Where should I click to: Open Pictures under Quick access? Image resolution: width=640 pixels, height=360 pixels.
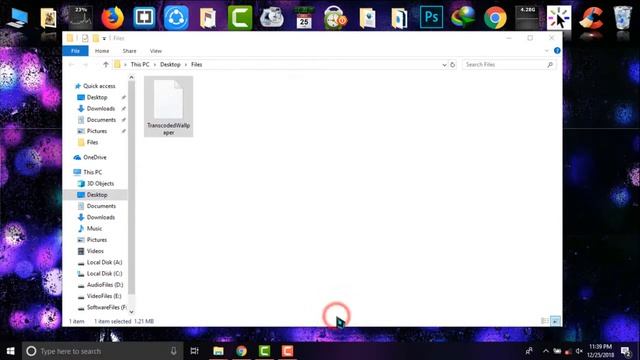pyautogui.click(x=97, y=131)
